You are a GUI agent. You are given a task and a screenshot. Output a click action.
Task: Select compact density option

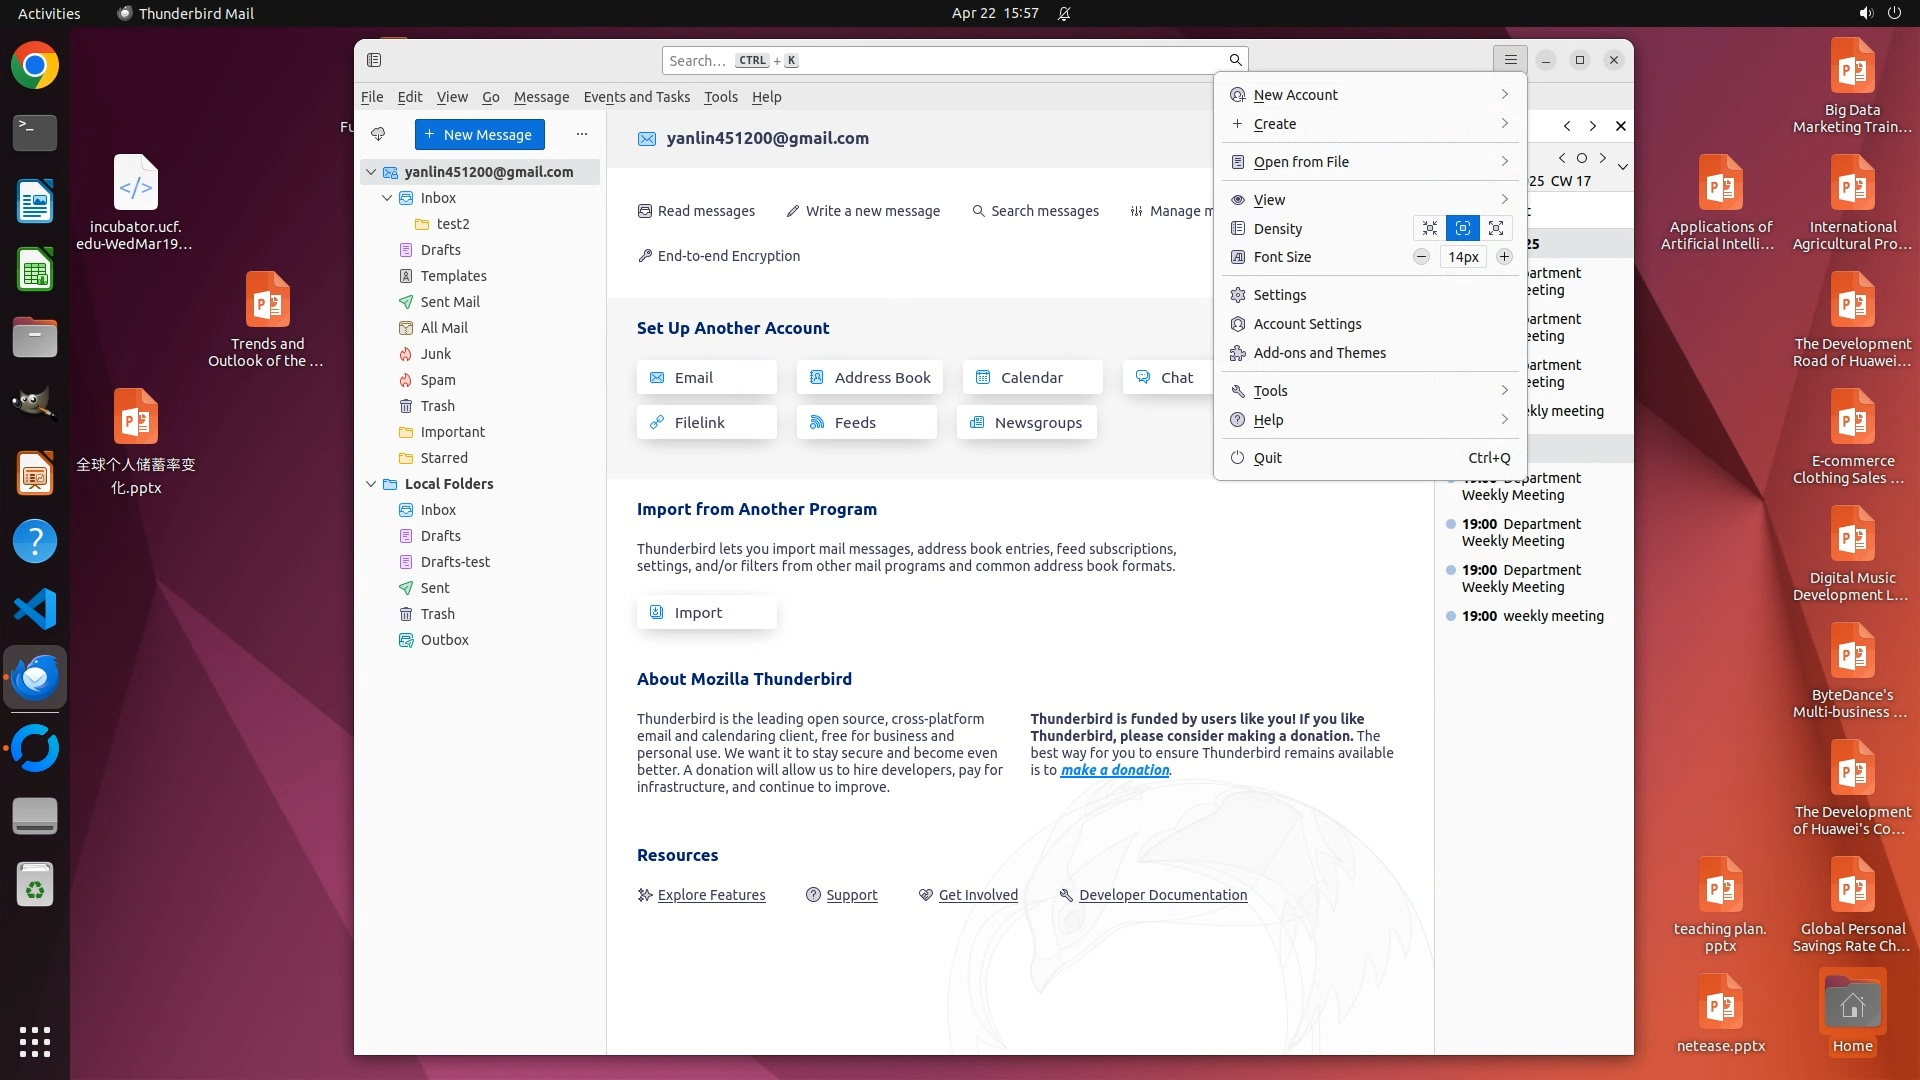(1430, 228)
